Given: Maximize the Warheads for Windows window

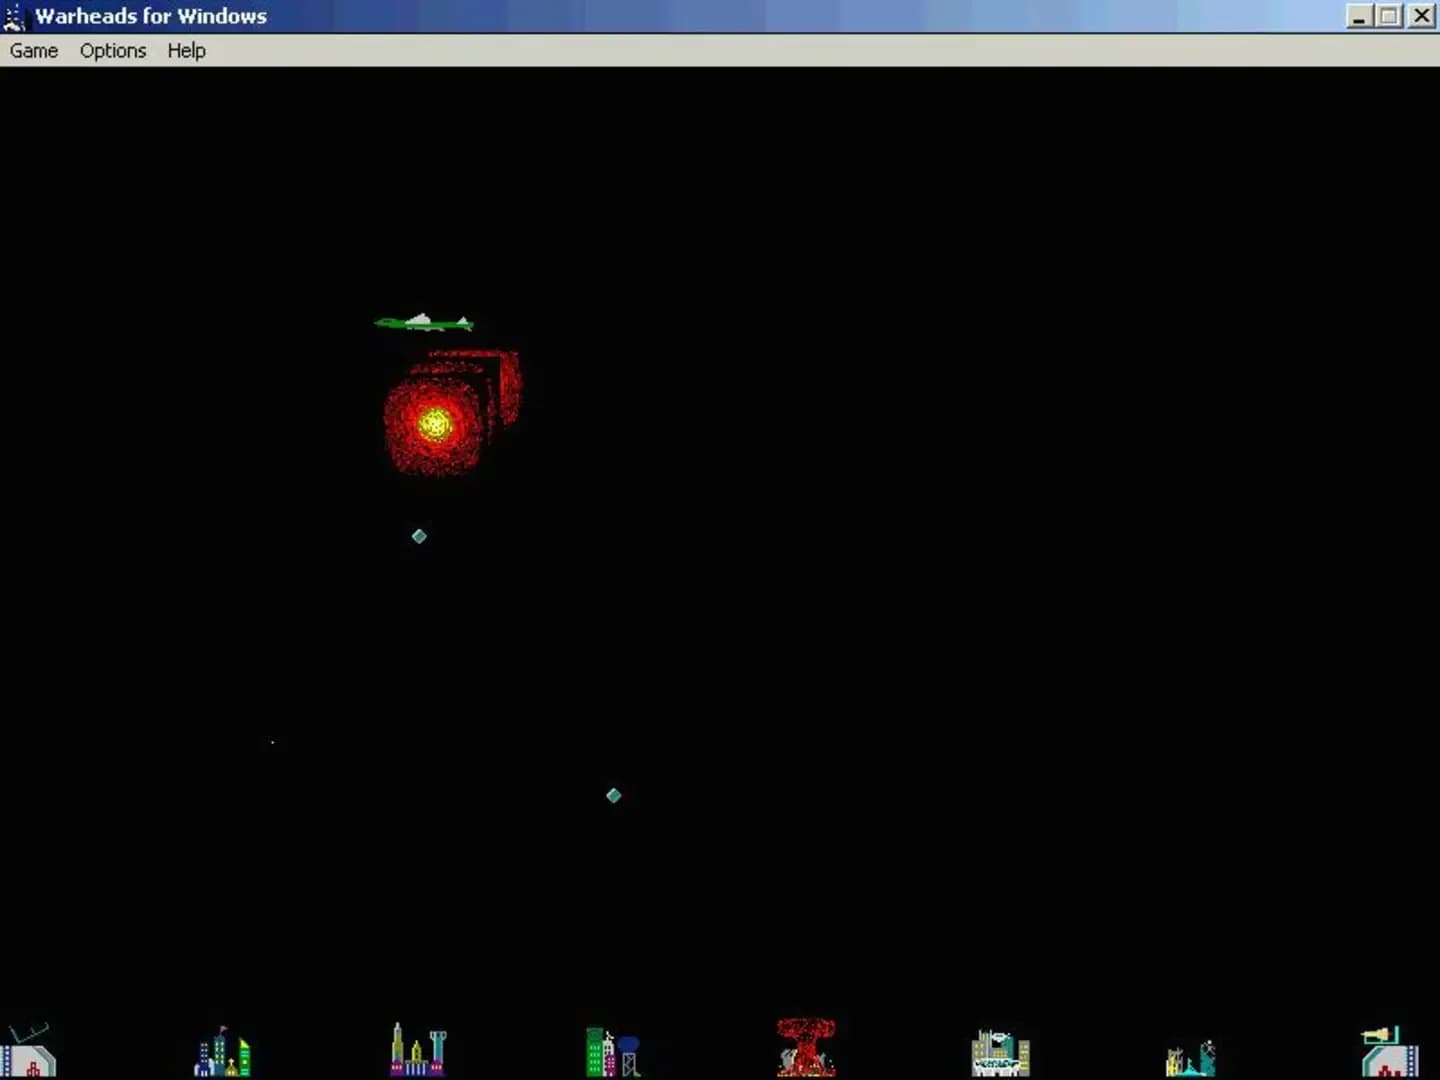Looking at the screenshot, I should tap(1390, 16).
